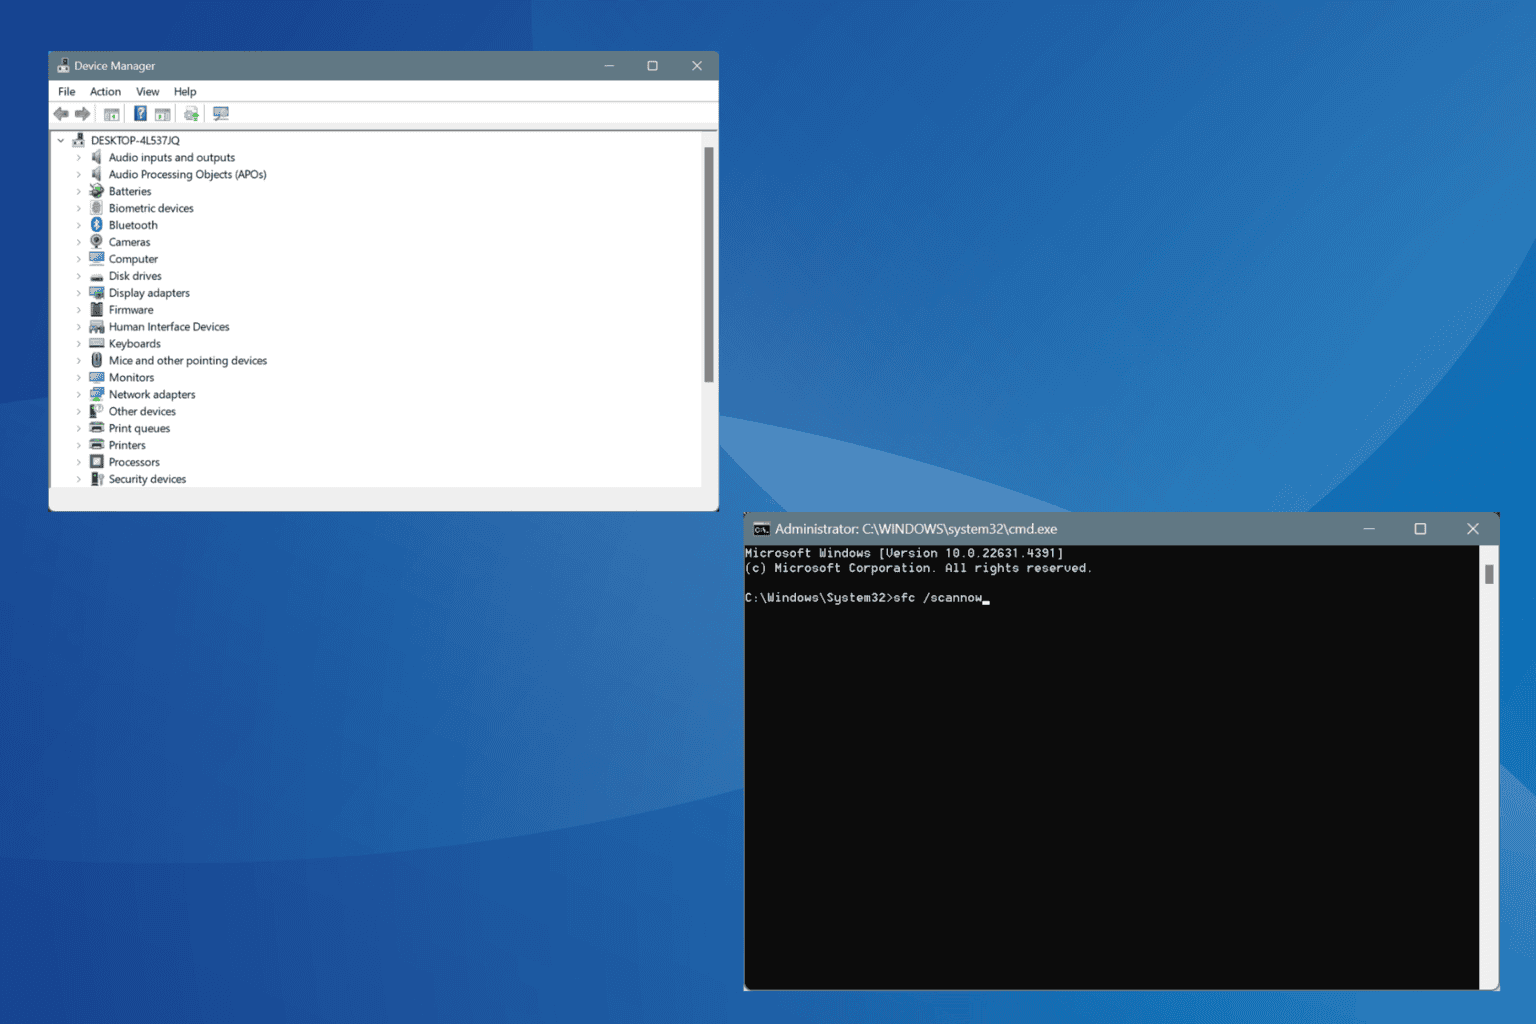The image size is (1536, 1024).
Task: Click the driver icon with green arrow
Action: (x=191, y=114)
